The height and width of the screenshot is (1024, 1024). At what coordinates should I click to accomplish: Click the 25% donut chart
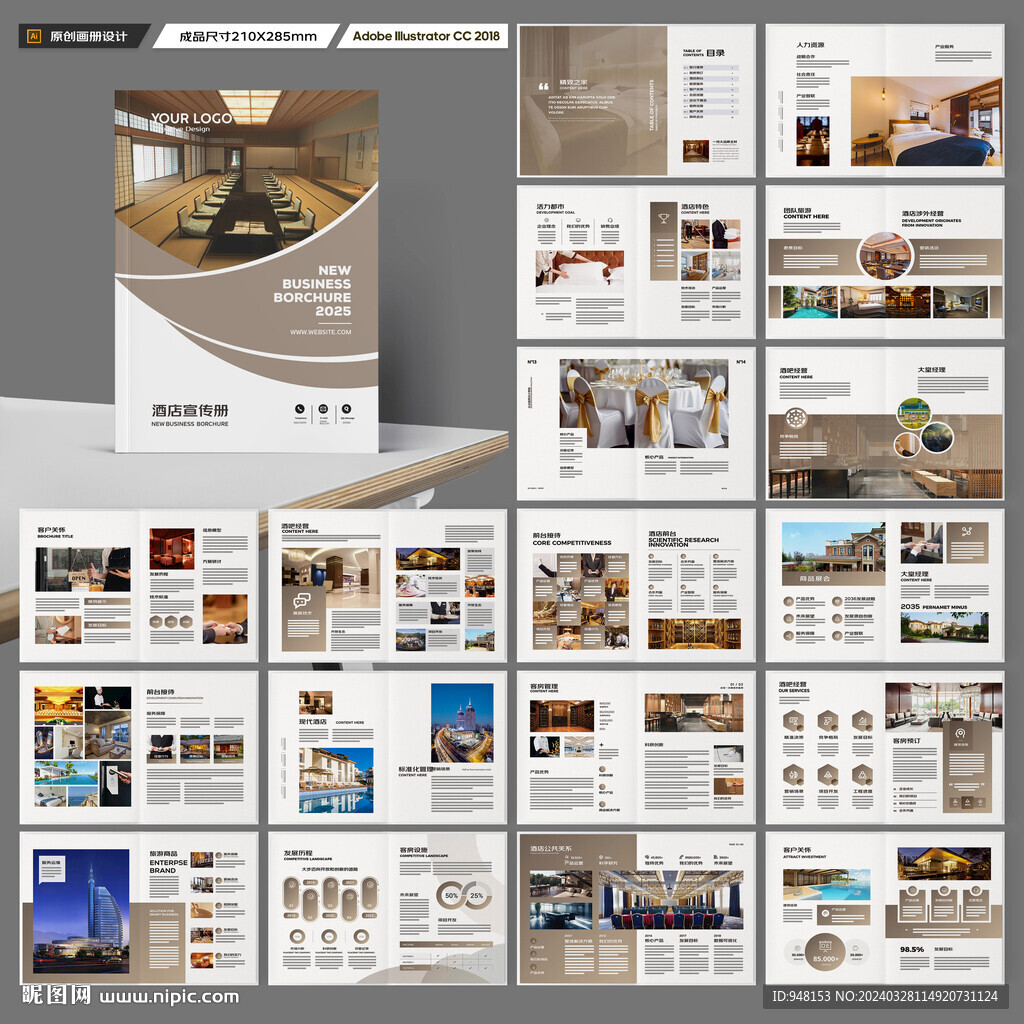coord(477,895)
